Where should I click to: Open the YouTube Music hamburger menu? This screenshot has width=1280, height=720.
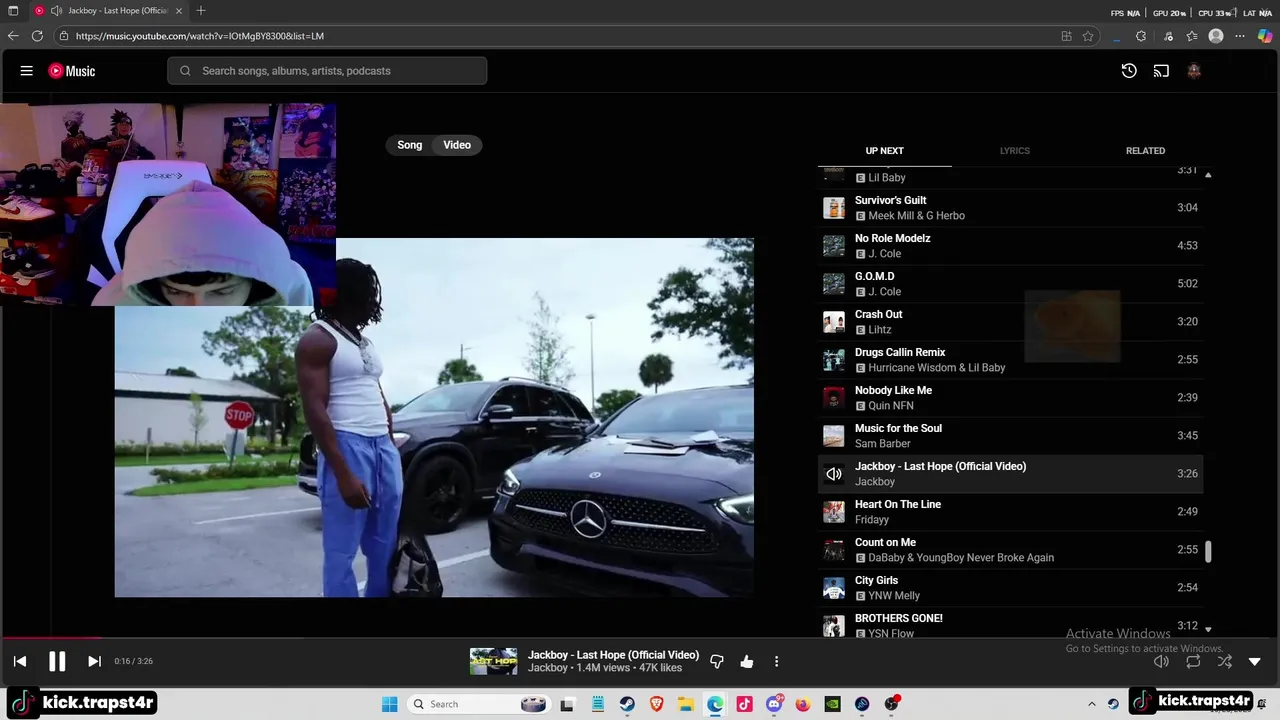[27, 71]
